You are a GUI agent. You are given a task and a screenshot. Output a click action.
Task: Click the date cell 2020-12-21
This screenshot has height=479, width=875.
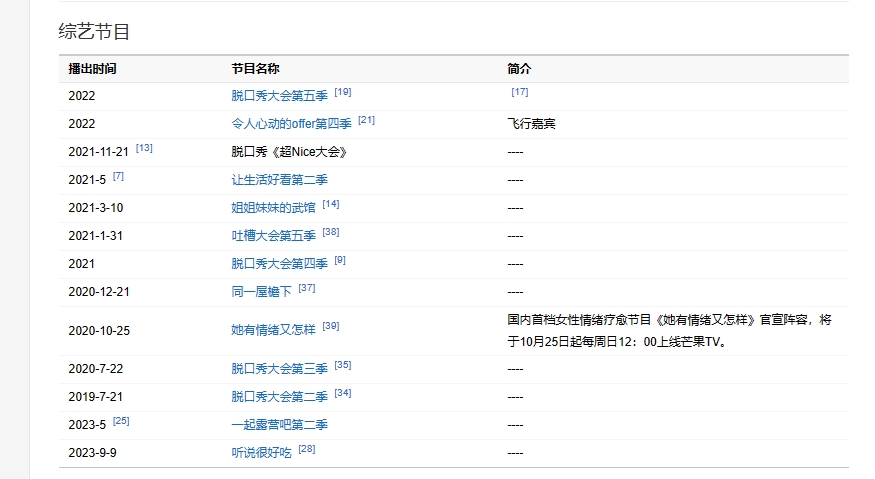click(99, 291)
